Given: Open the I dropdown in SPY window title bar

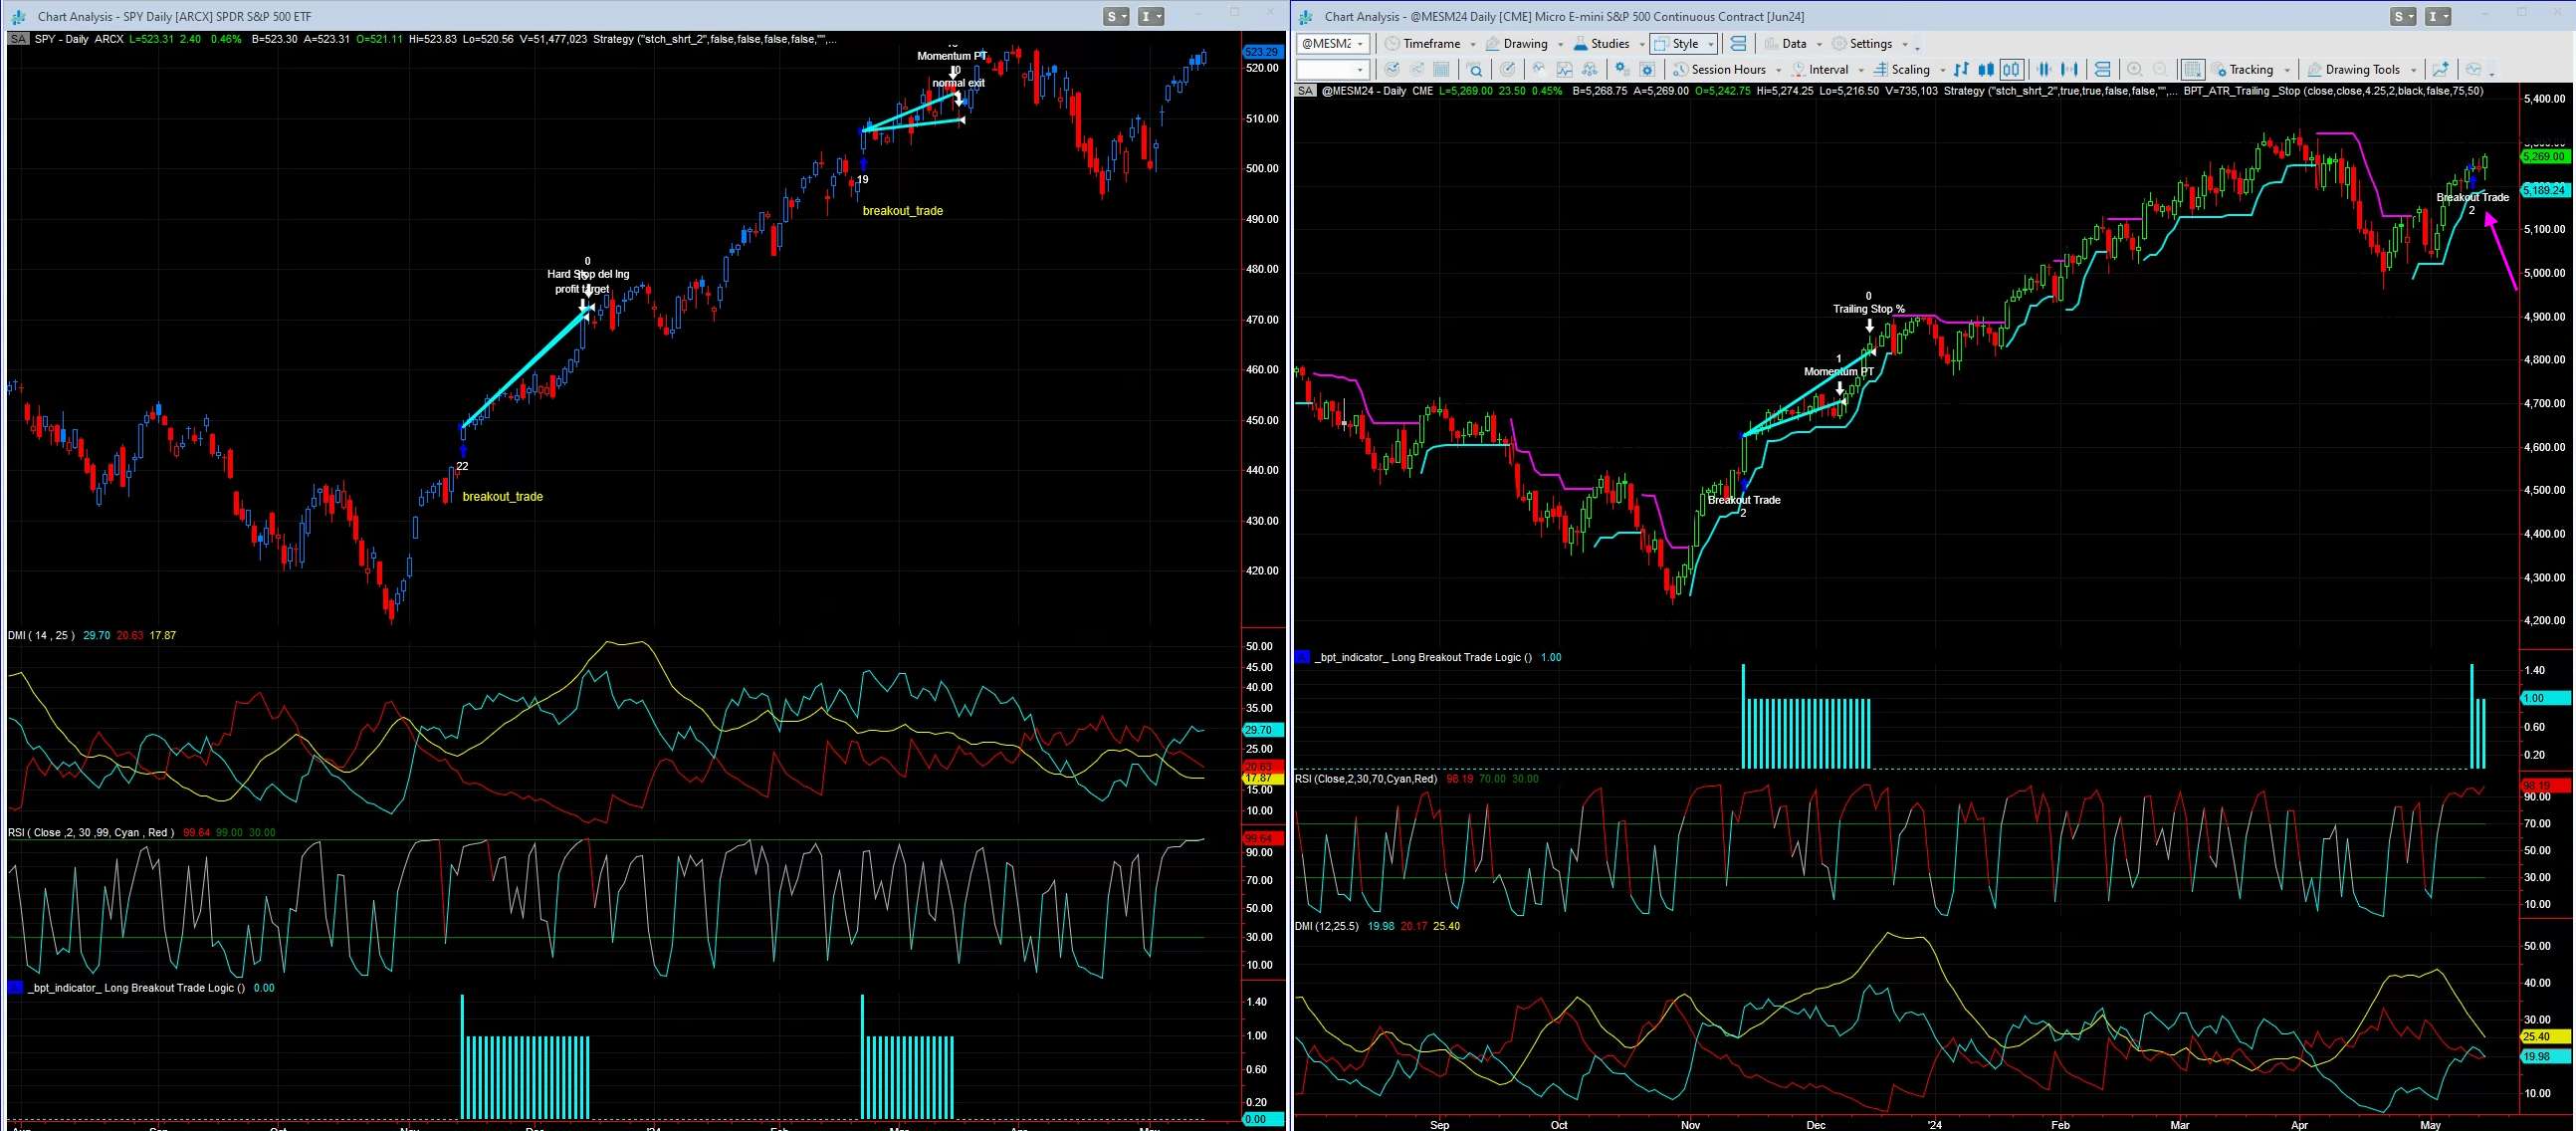Looking at the screenshot, I should (x=1151, y=16).
